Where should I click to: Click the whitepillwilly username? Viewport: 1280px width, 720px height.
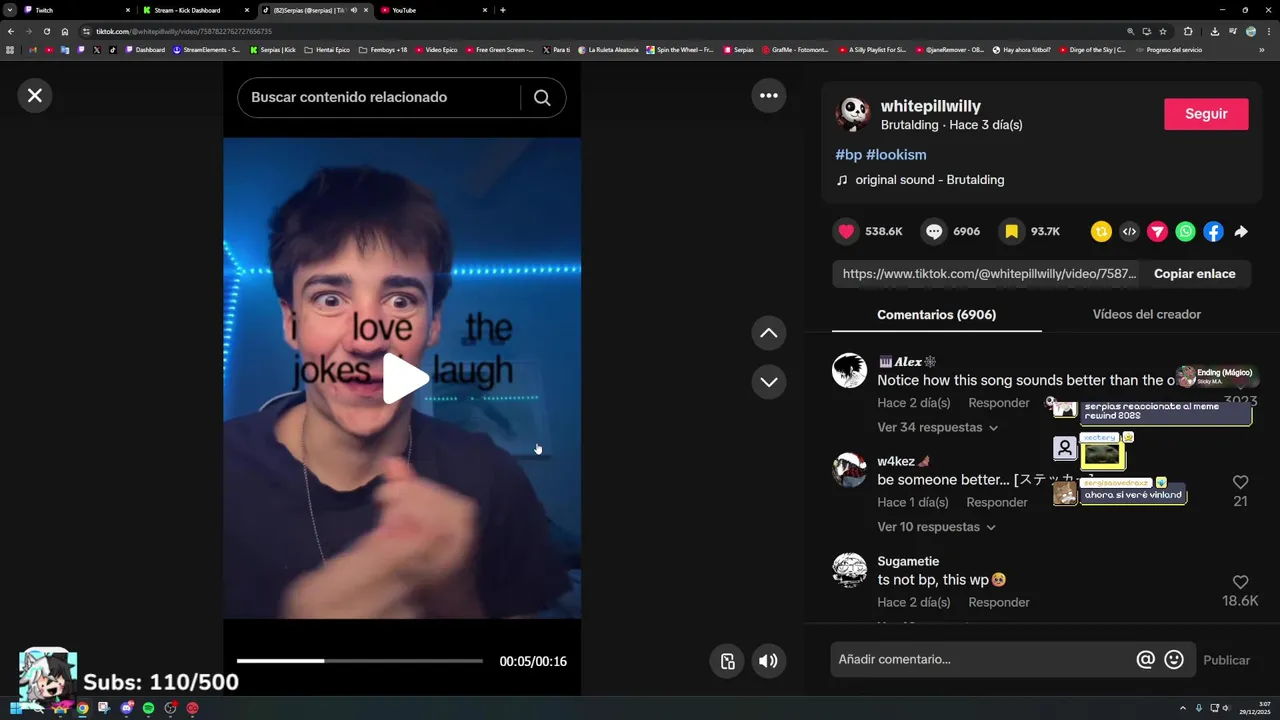tap(930, 106)
